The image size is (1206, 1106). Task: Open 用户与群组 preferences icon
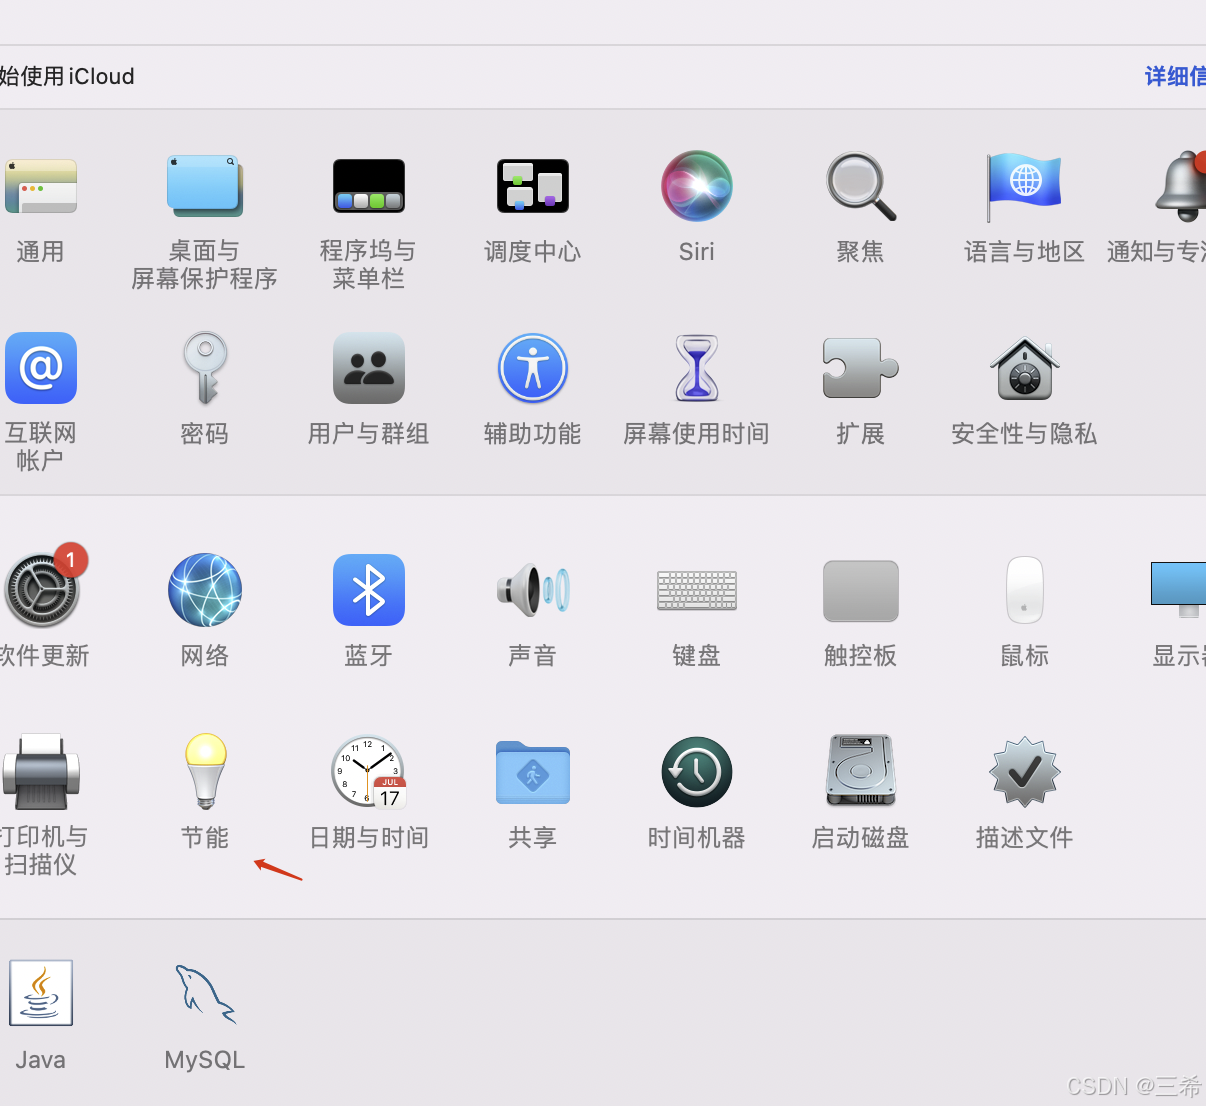point(369,368)
